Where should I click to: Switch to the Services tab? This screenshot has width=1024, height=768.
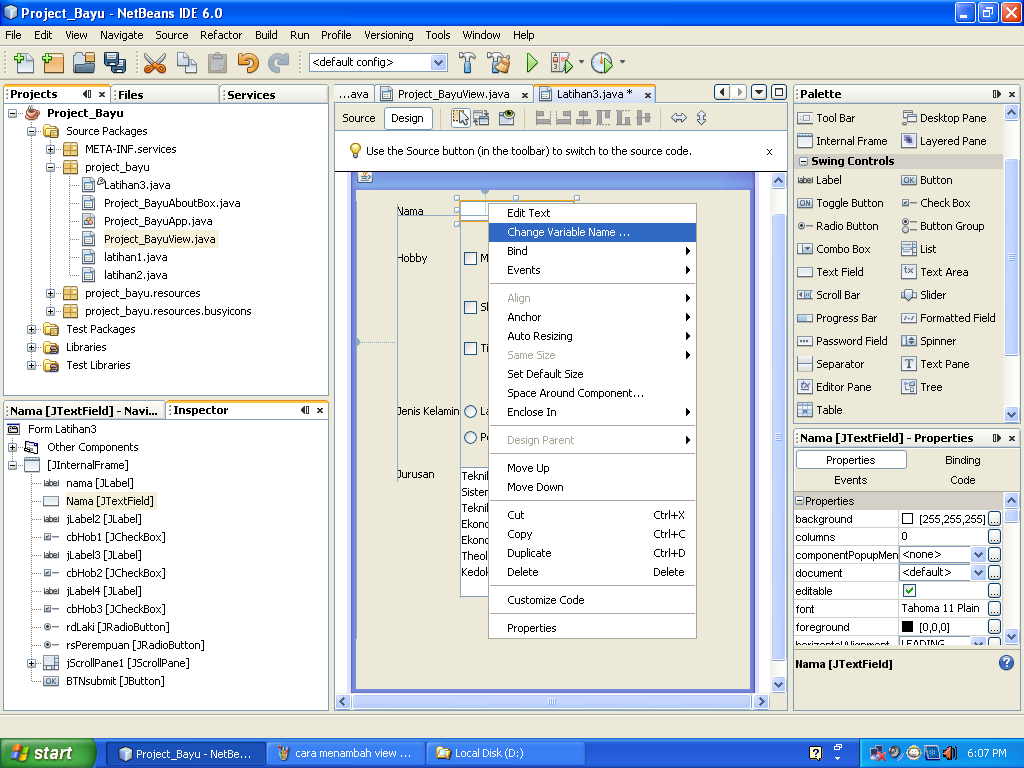[x=251, y=95]
